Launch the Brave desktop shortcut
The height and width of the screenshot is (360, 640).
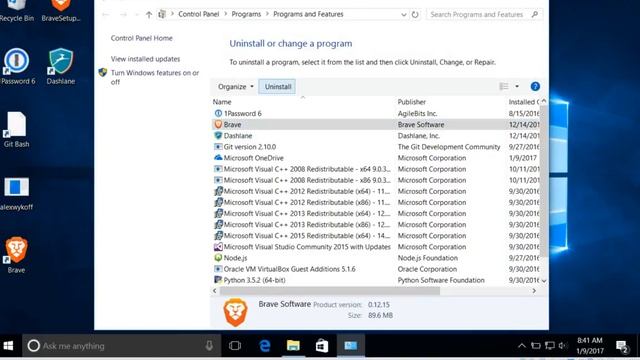[16, 255]
